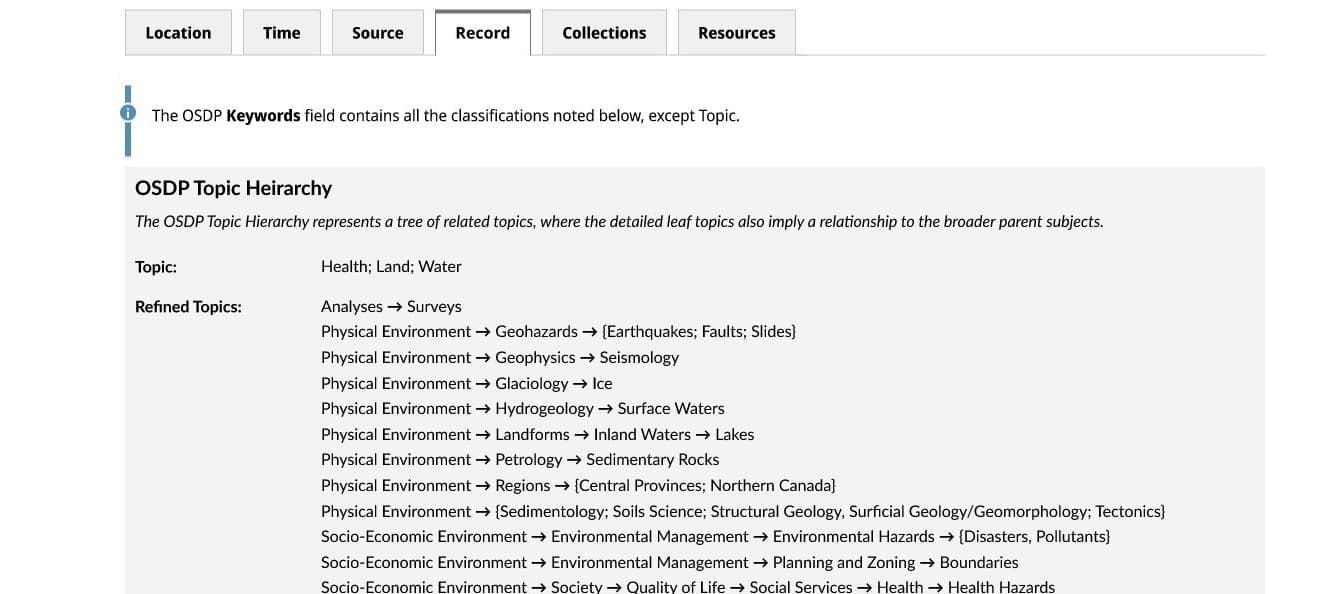Switch to the Time tab
The height and width of the screenshot is (594, 1320).
(281, 33)
